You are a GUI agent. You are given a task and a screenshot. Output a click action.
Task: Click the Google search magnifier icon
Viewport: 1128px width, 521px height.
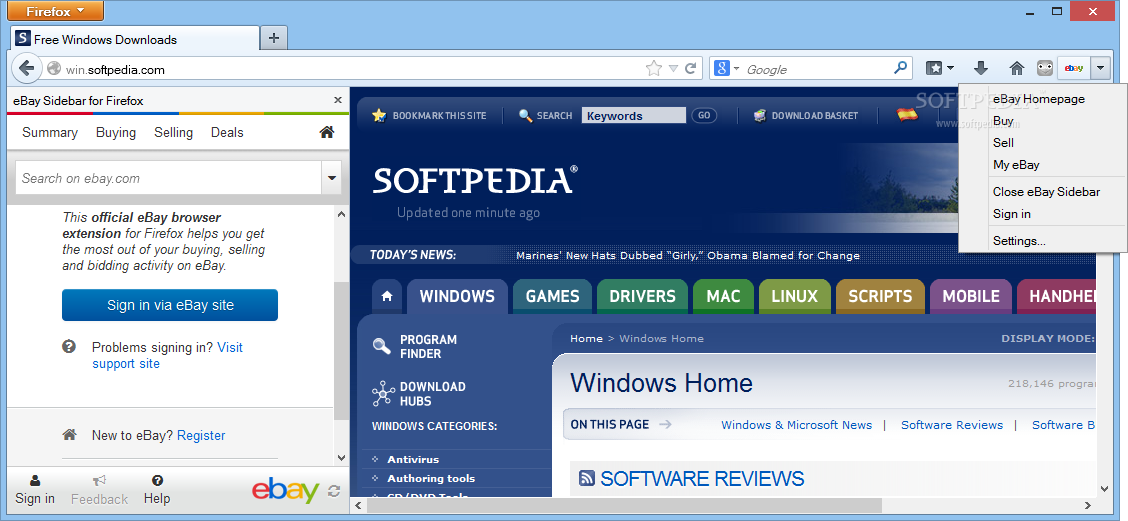[x=900, y=68]
